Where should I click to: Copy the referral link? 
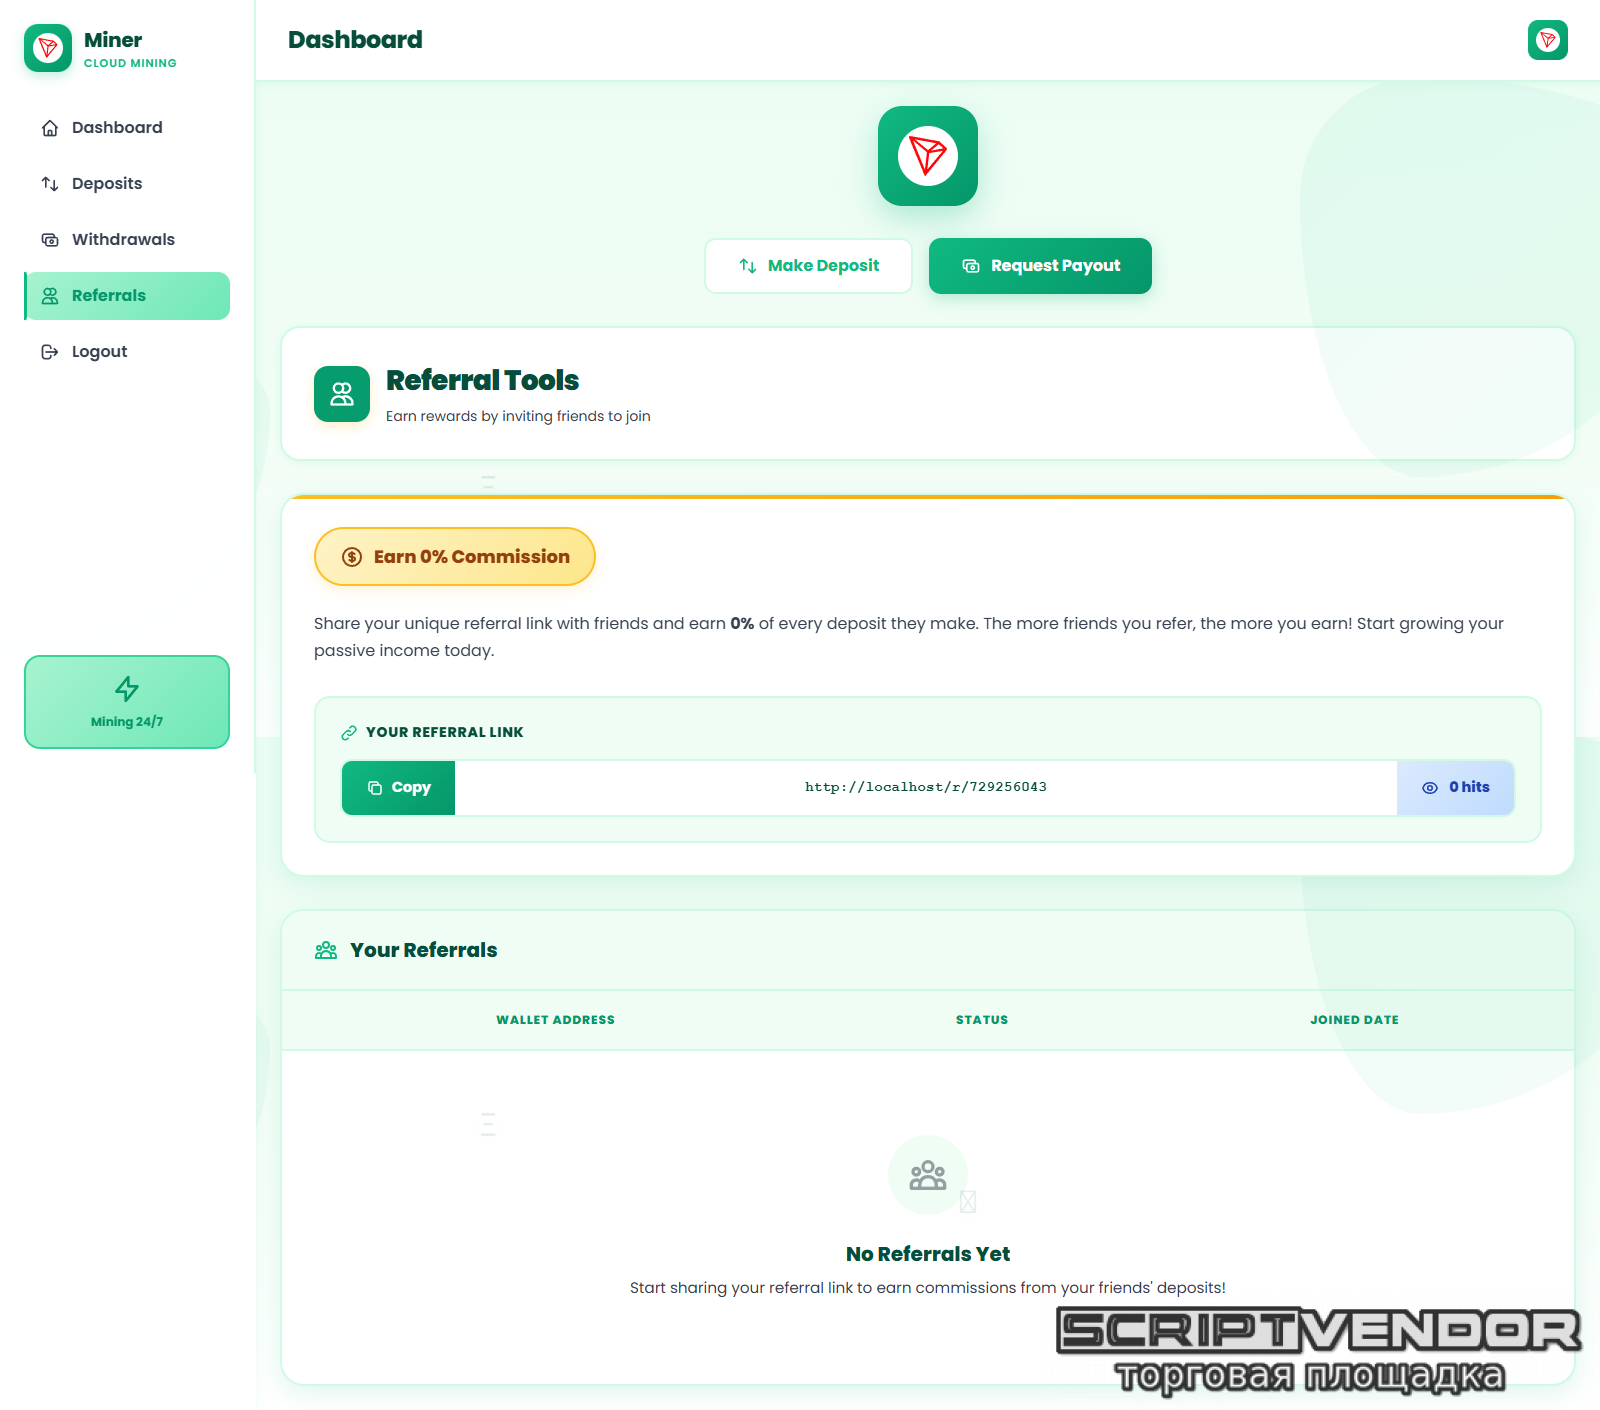[x=399, y=788]
